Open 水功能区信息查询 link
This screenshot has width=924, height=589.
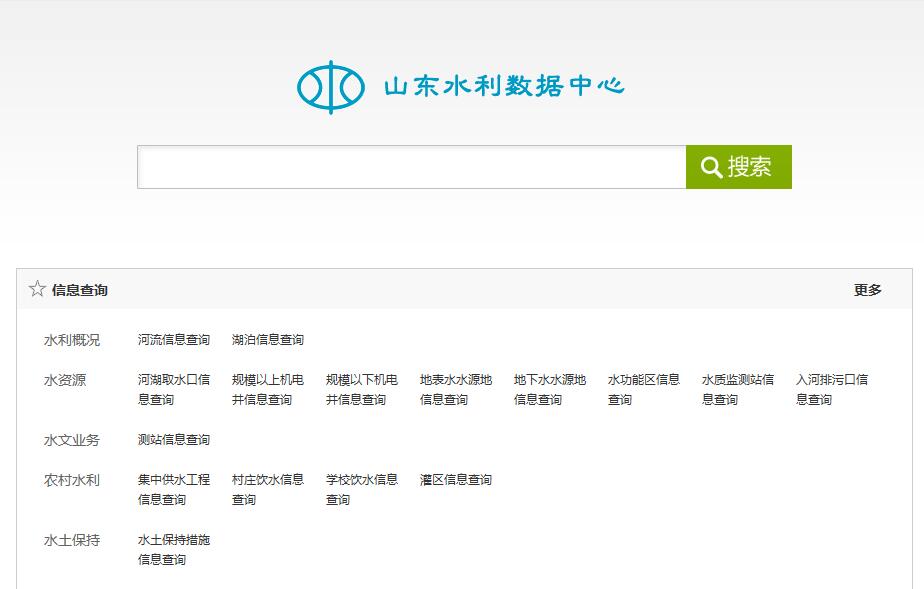coord(644,389)
